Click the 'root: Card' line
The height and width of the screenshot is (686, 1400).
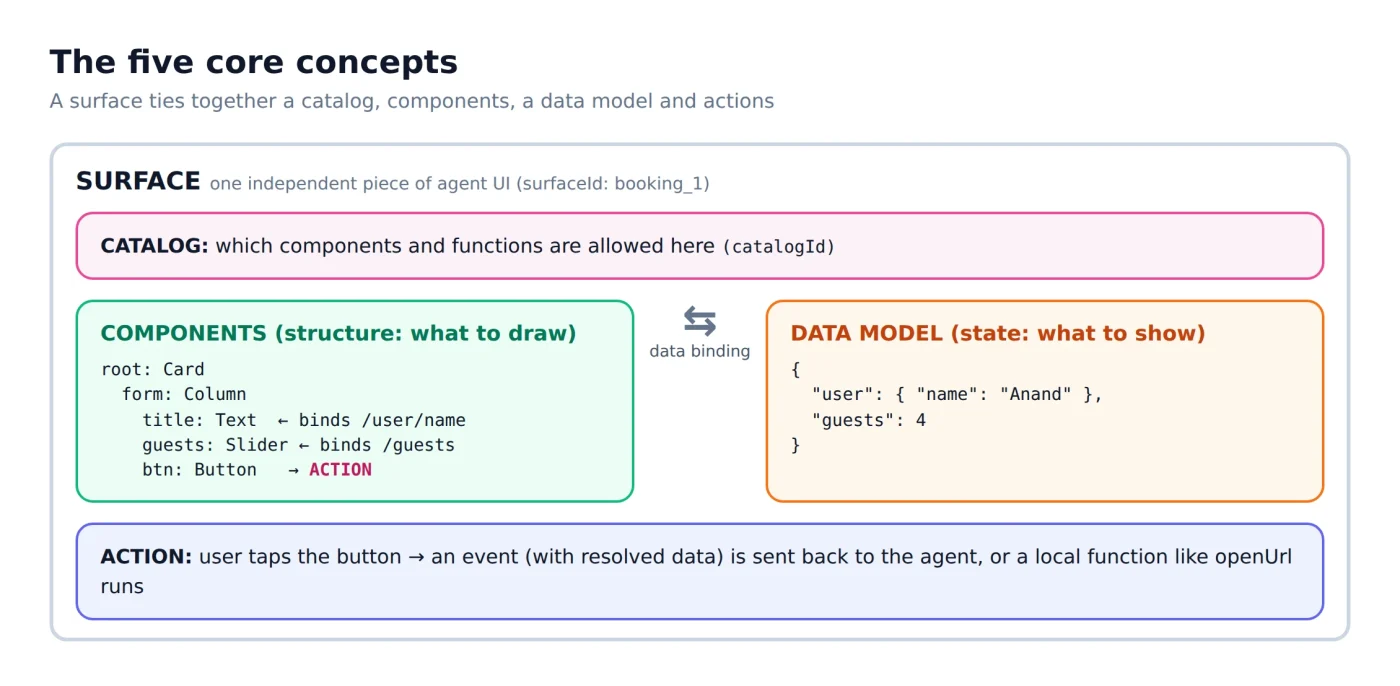coord(153,370)
